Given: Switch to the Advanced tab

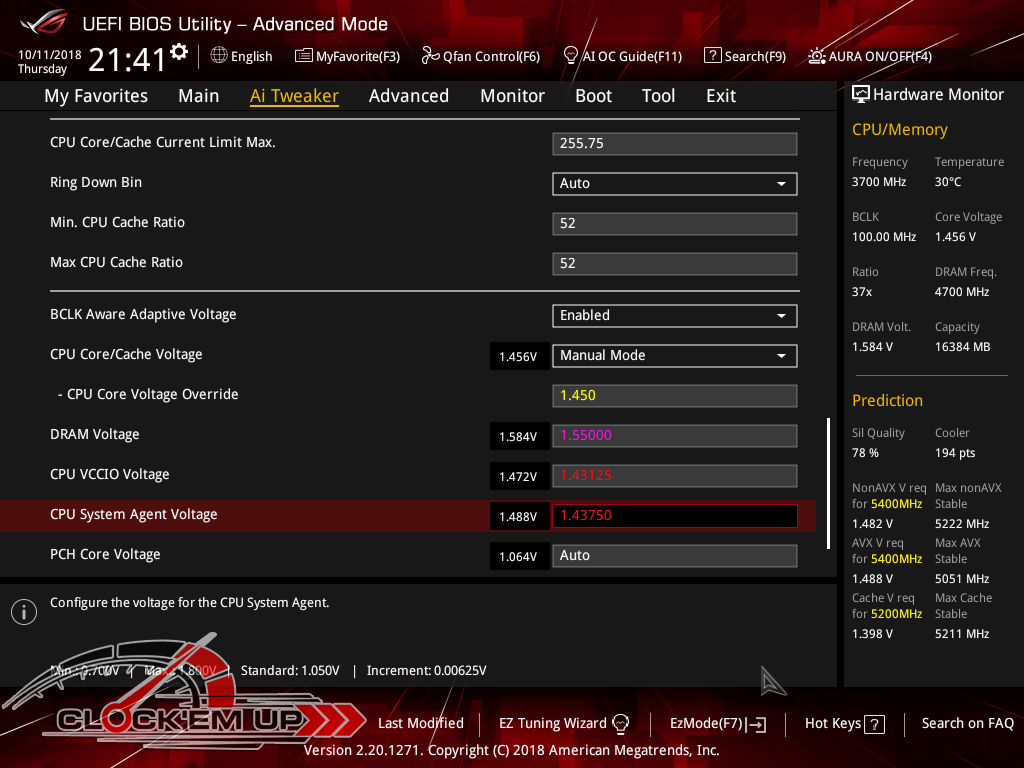Looking at the screenshot, I should [x=408, y=96].
